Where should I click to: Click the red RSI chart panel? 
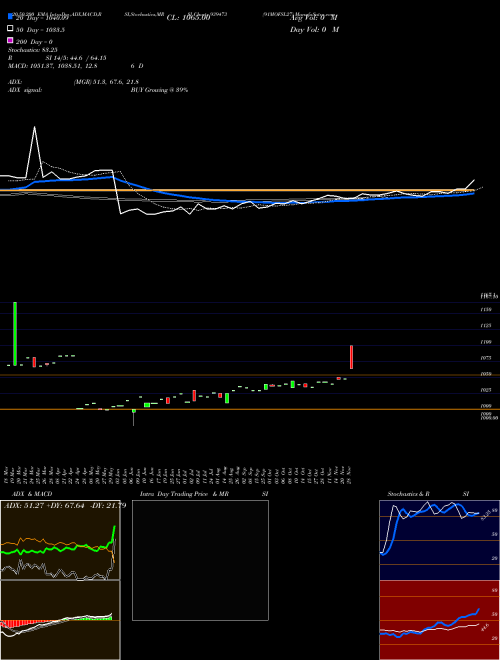tap(439, 620)
